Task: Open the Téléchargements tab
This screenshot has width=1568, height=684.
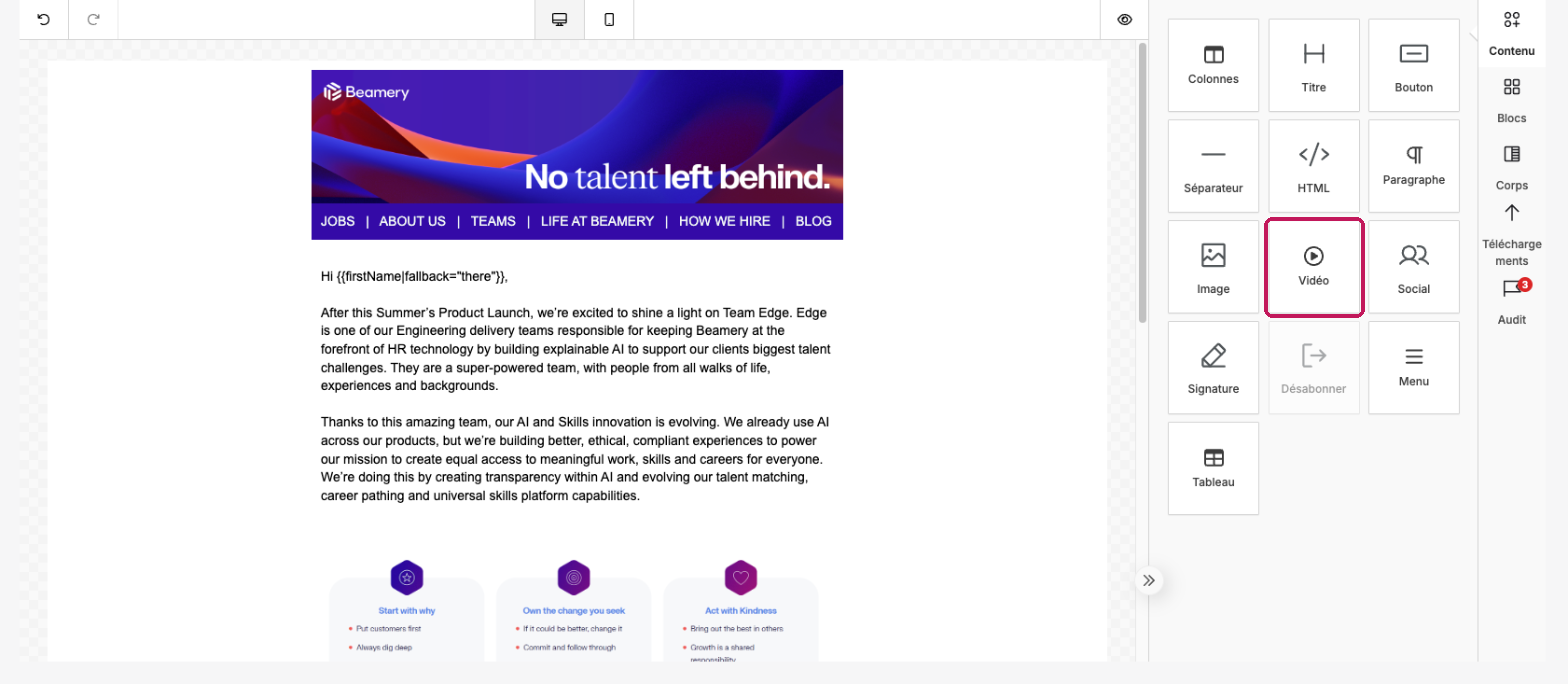Action: [x=1511, y=235]
